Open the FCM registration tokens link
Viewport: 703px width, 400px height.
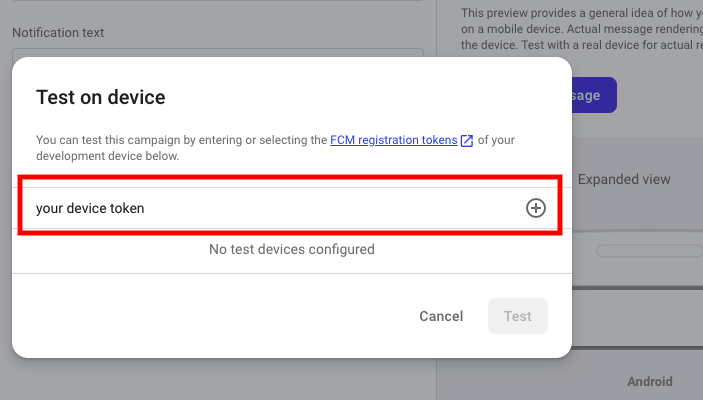tap(393, 140)
